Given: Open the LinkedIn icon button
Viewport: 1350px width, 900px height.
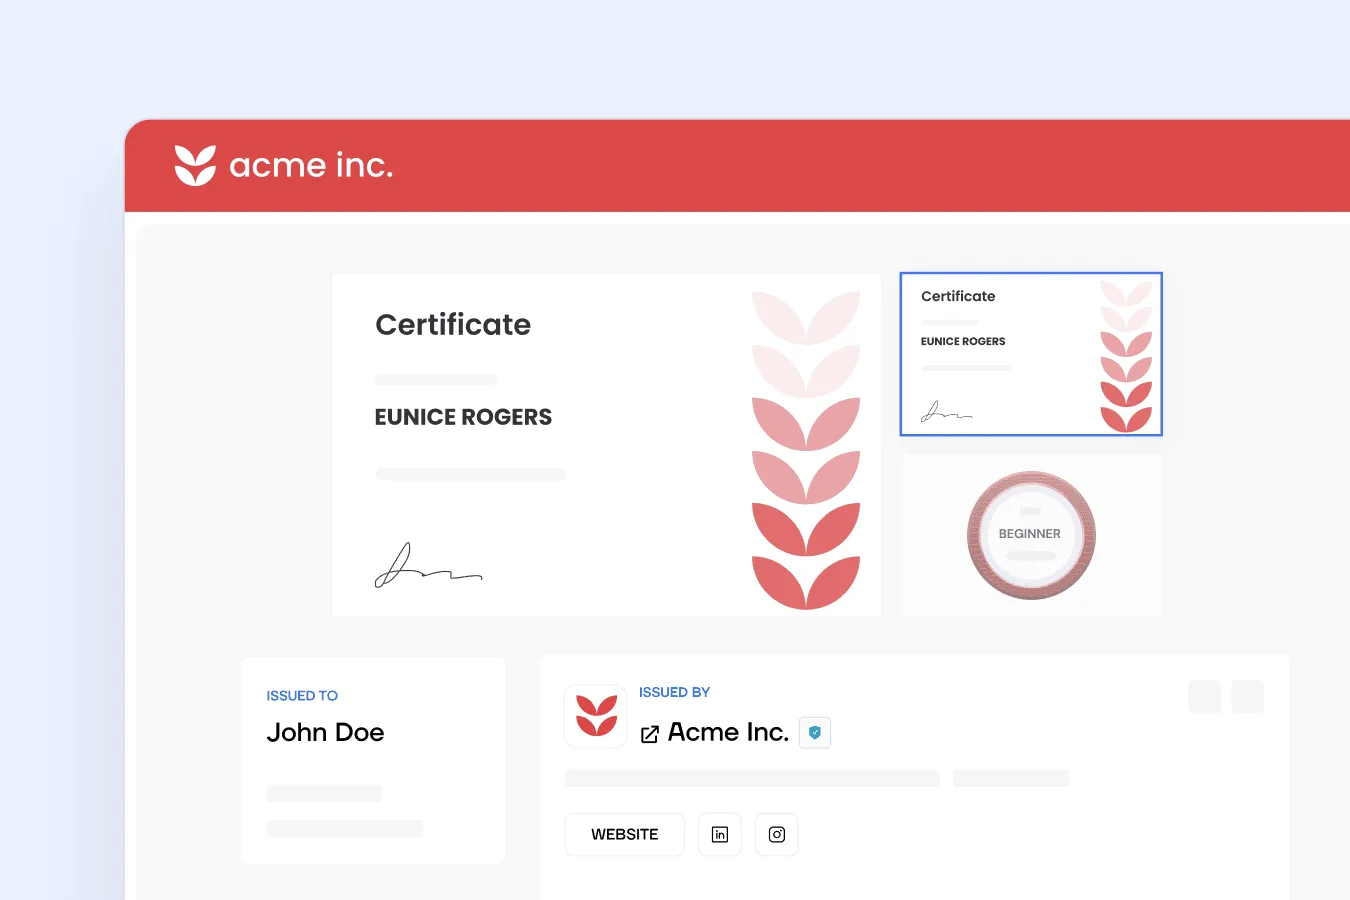Looking at the screenshot, I should [x=720, y=834].
